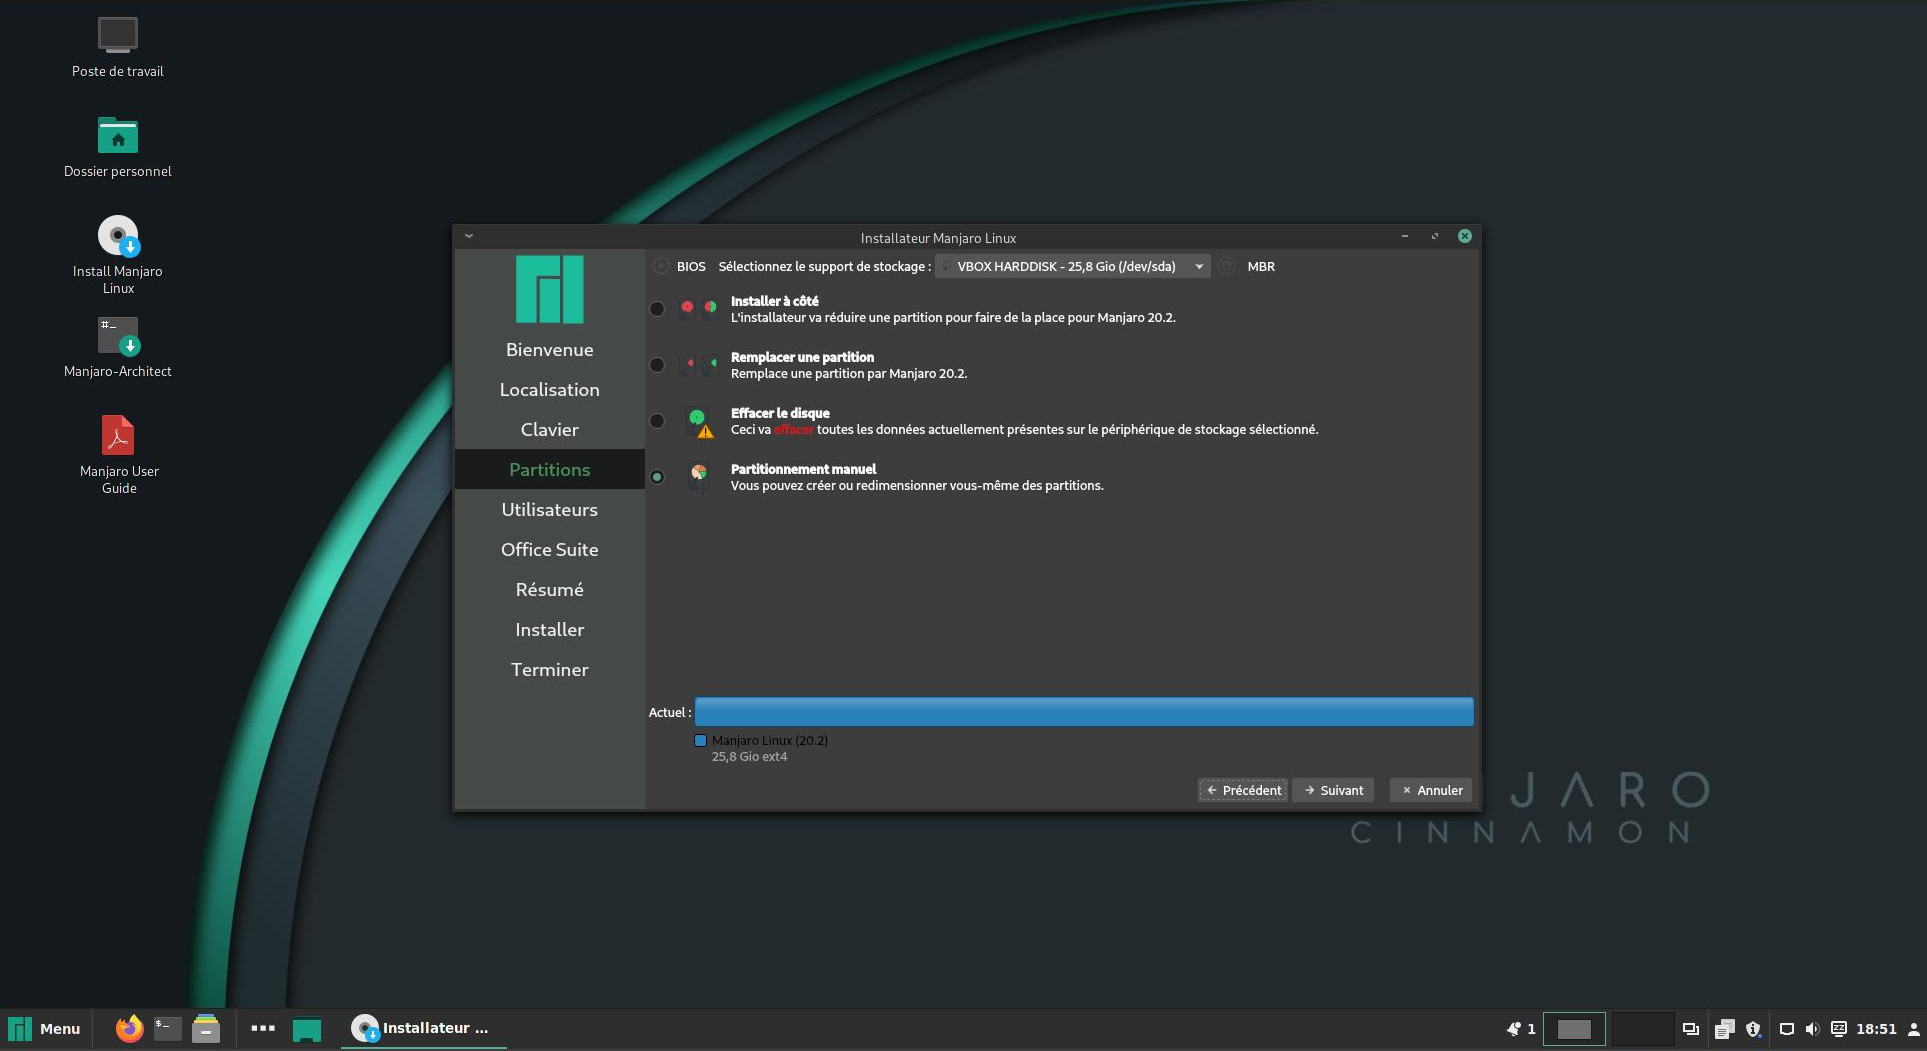Open the Manjaro User Guide PDF icon
The height and width of the screenshot is (1051, 1927).
point(118,435)
